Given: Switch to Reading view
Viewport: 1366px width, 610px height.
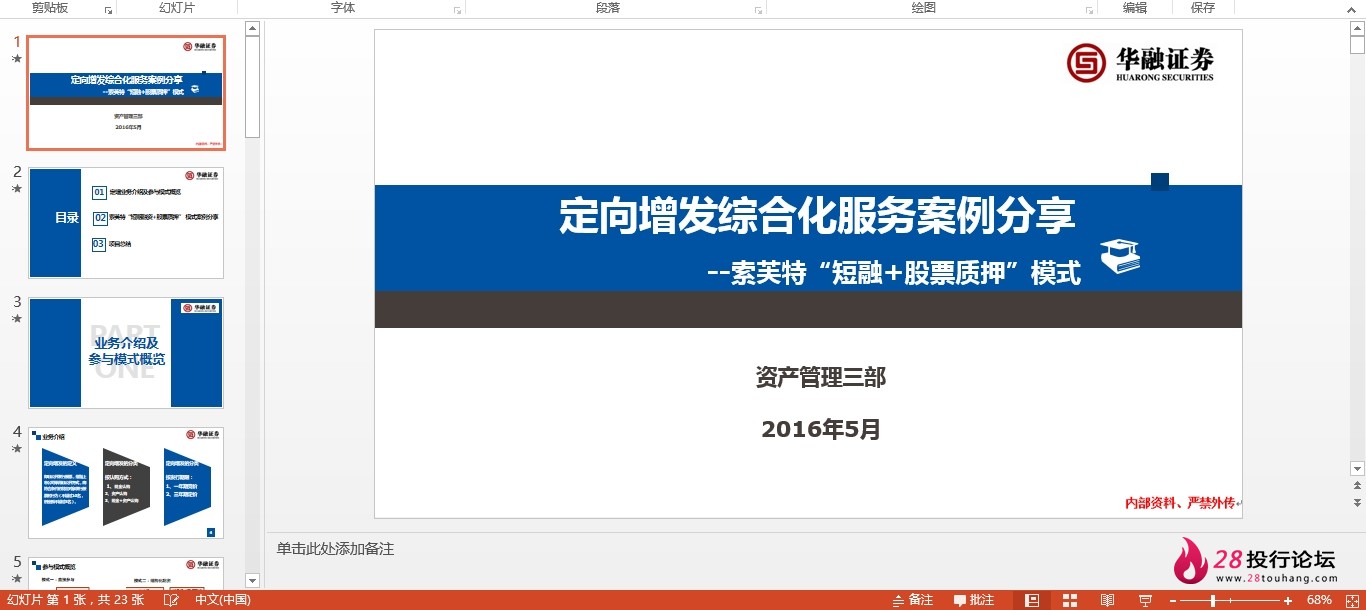Looking at the screenshot, I should tap(1107, 600).
